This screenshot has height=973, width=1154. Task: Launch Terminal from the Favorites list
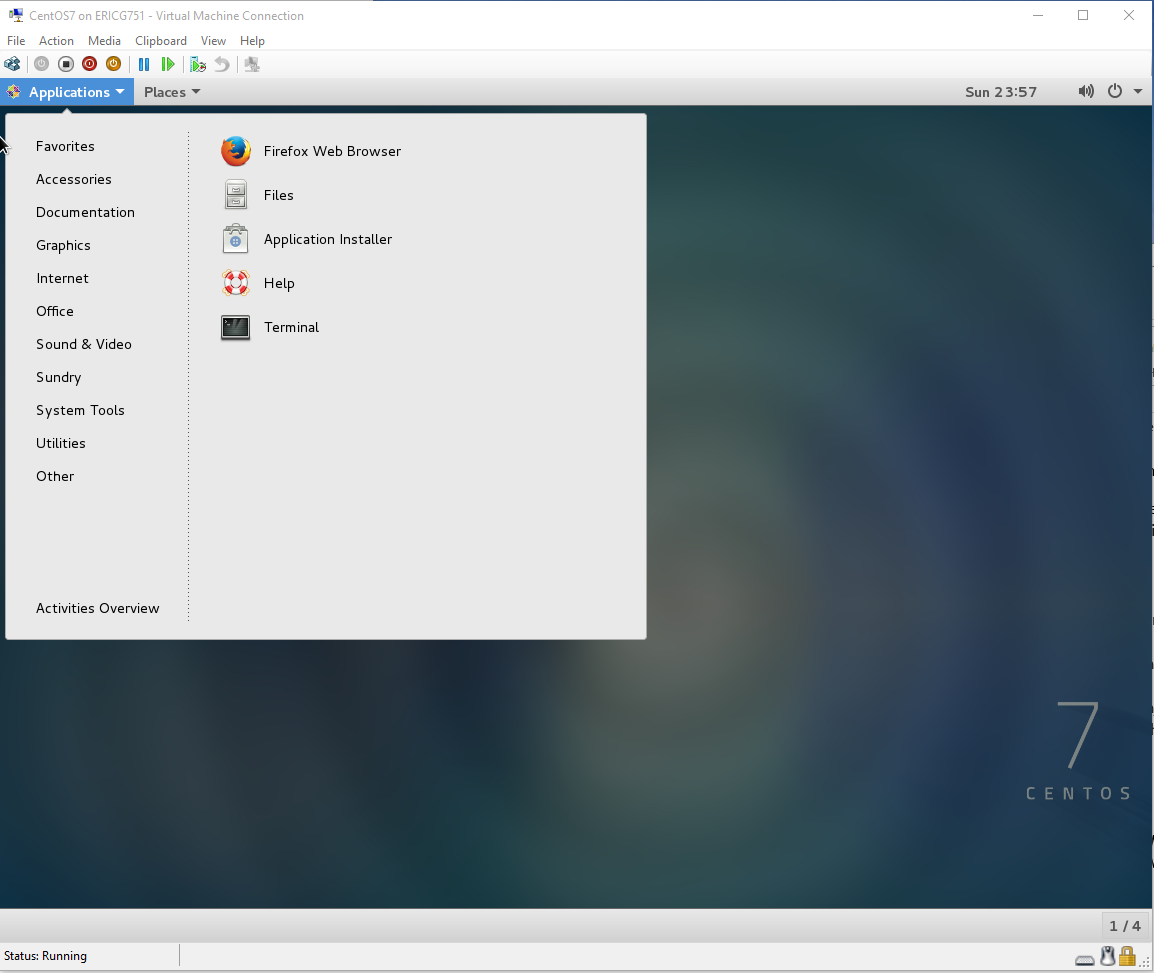270,328
